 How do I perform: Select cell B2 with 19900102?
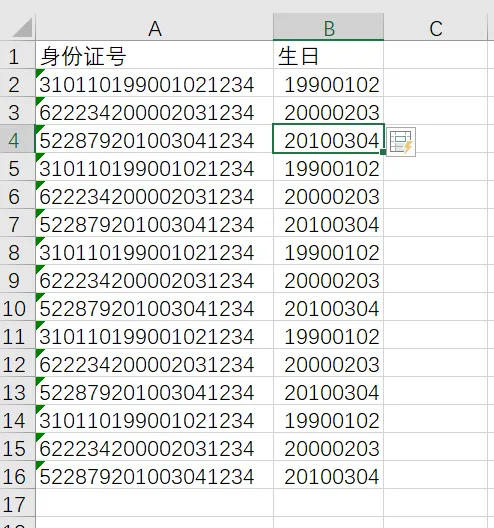pyautogui.click(x=328, y=83)
